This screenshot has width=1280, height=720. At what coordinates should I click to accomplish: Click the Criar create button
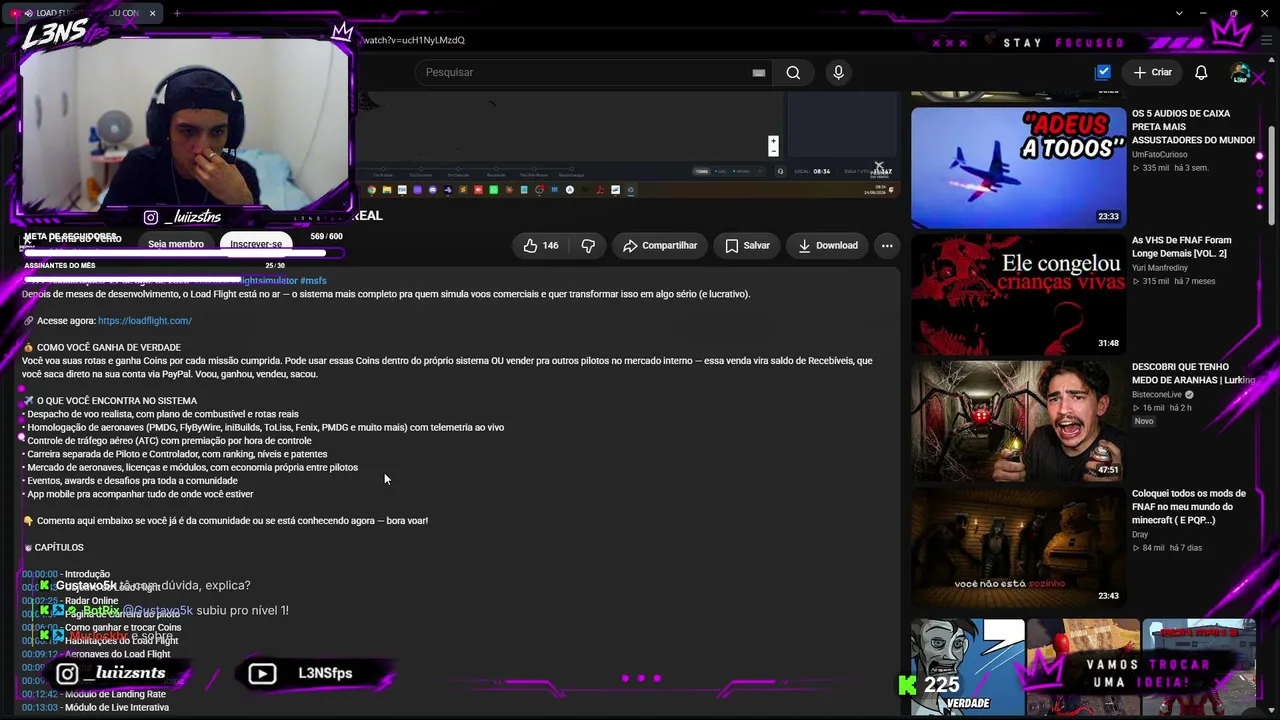1152,72
